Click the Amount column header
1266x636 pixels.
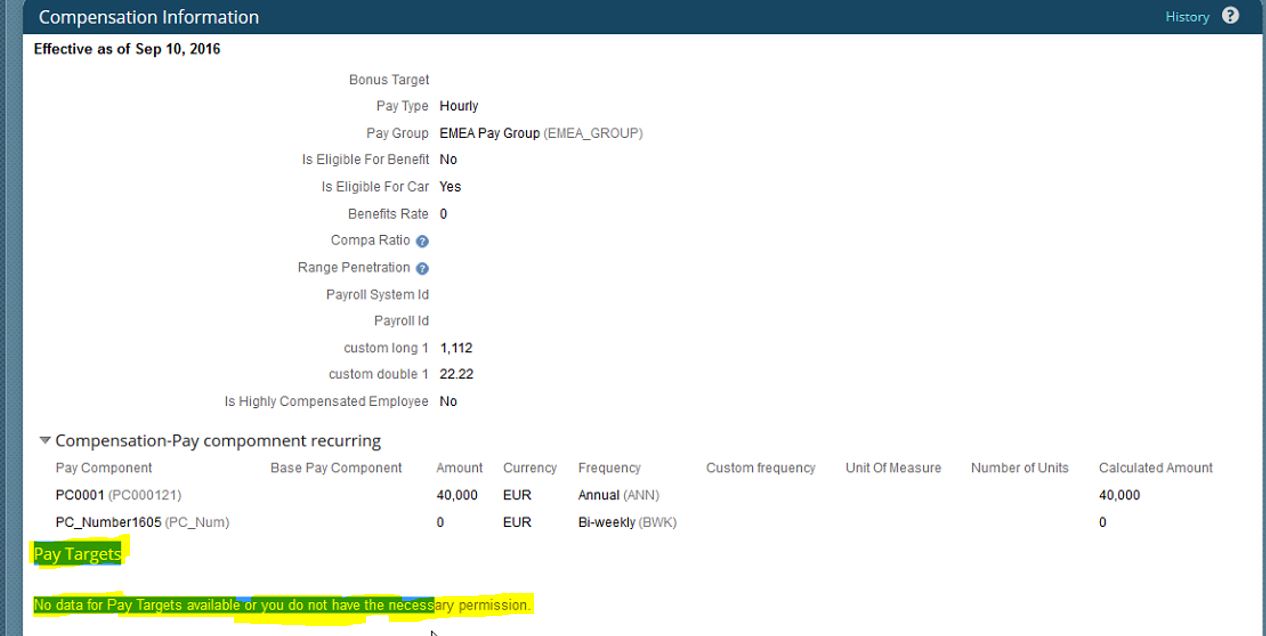459,468
